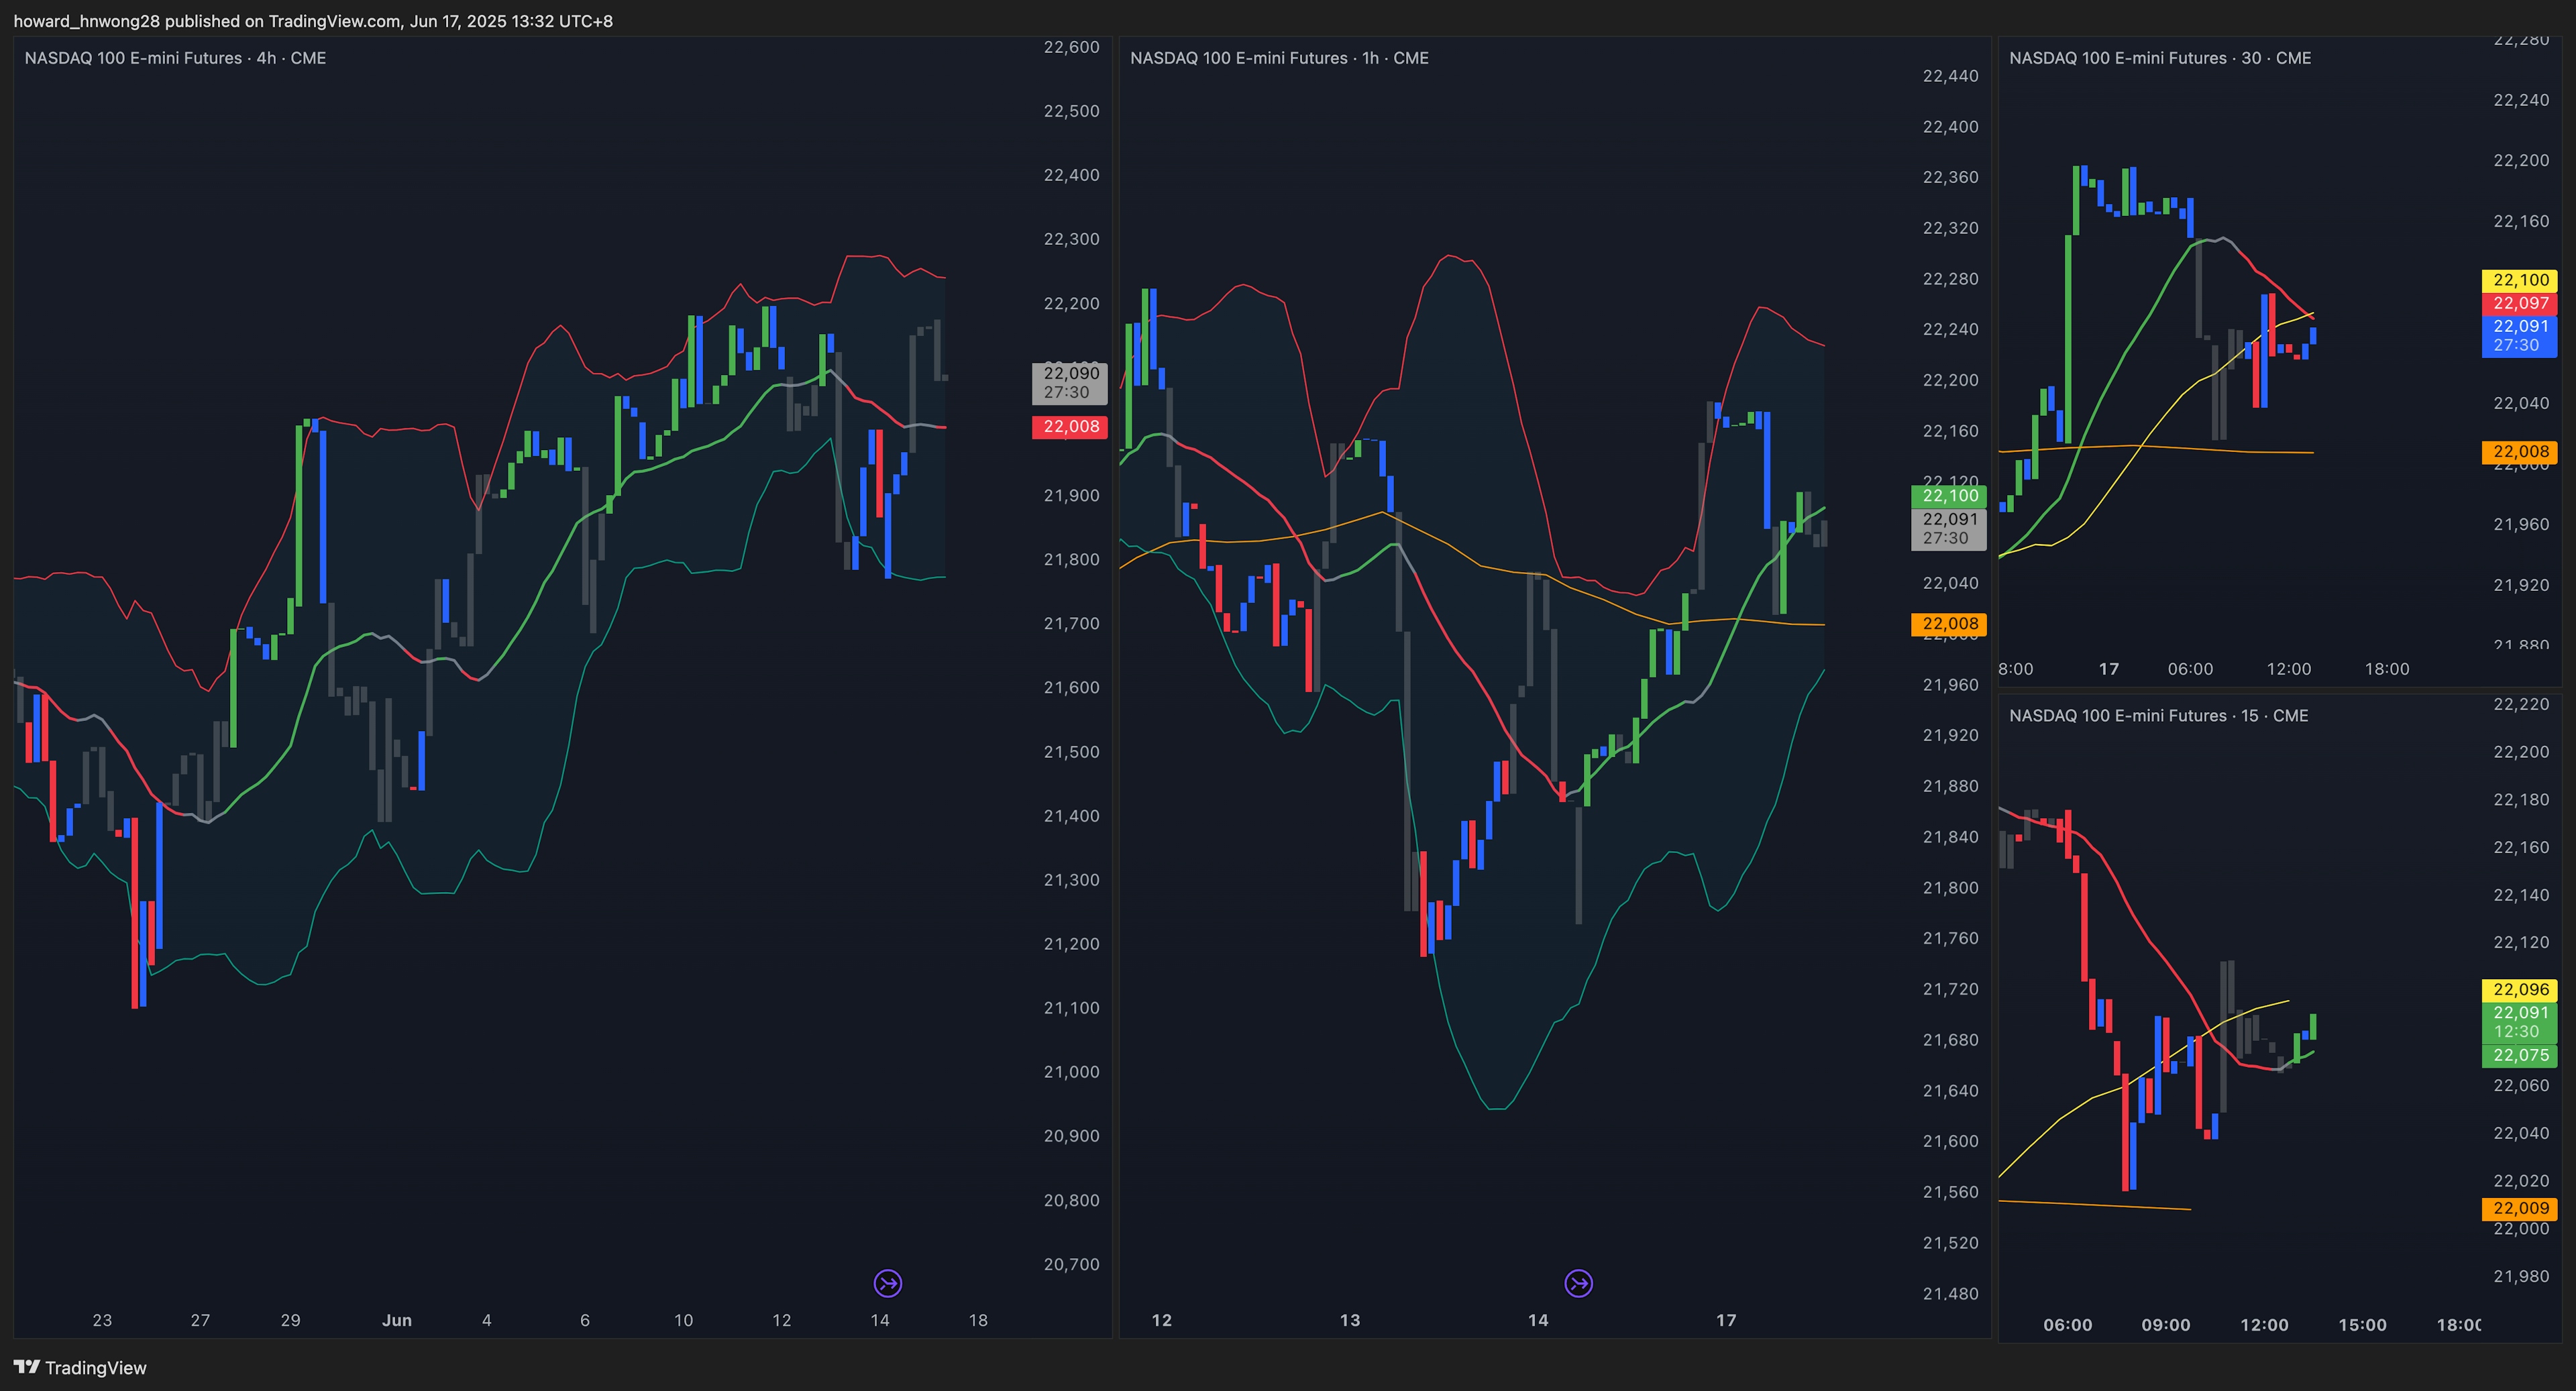The image size is (2576, 1391).
Task: Click the Jun label on 4h time axis
Action: coord(396,1320)
